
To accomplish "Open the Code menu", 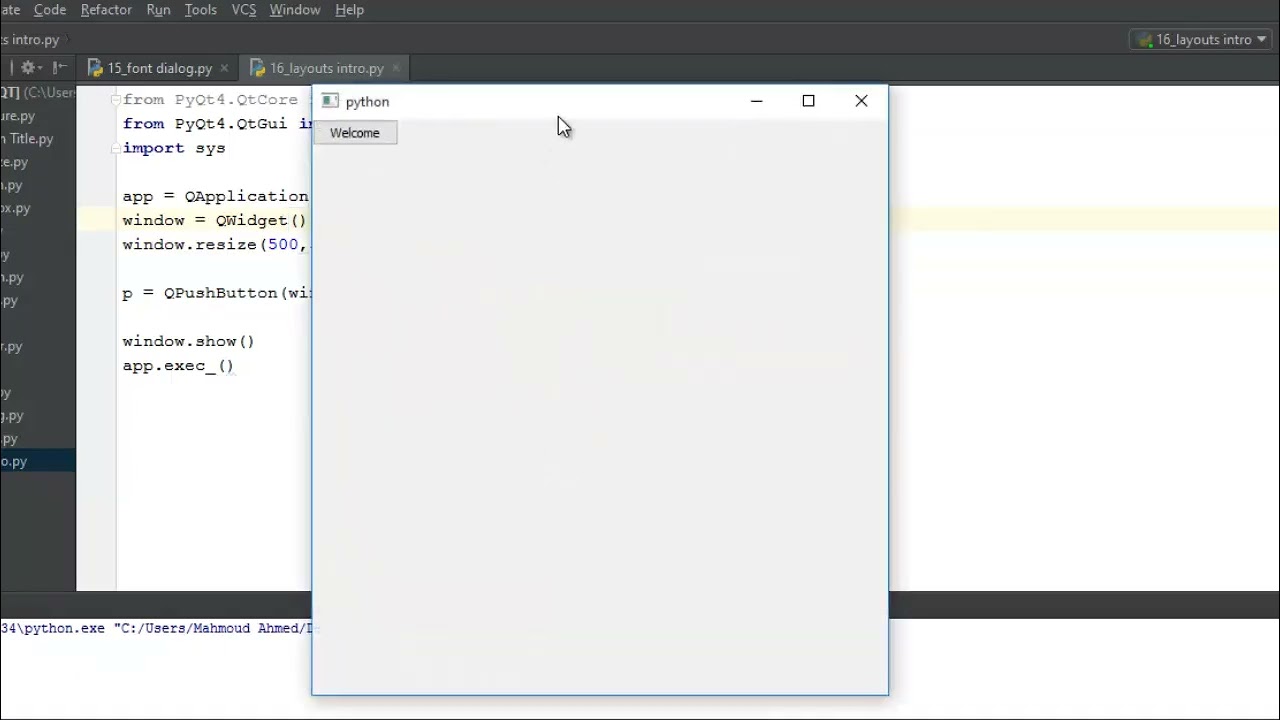I will 50,10.
